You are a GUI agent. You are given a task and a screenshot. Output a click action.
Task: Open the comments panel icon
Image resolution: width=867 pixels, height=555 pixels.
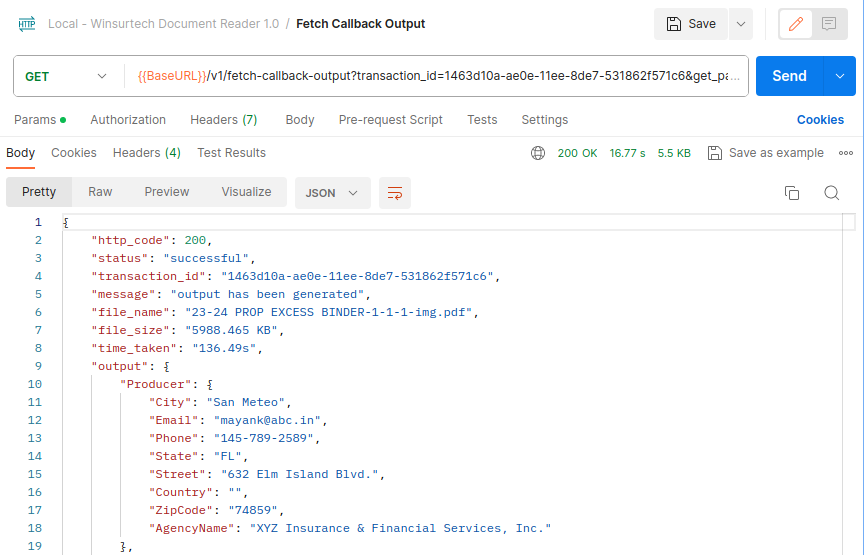pos(828,24)
